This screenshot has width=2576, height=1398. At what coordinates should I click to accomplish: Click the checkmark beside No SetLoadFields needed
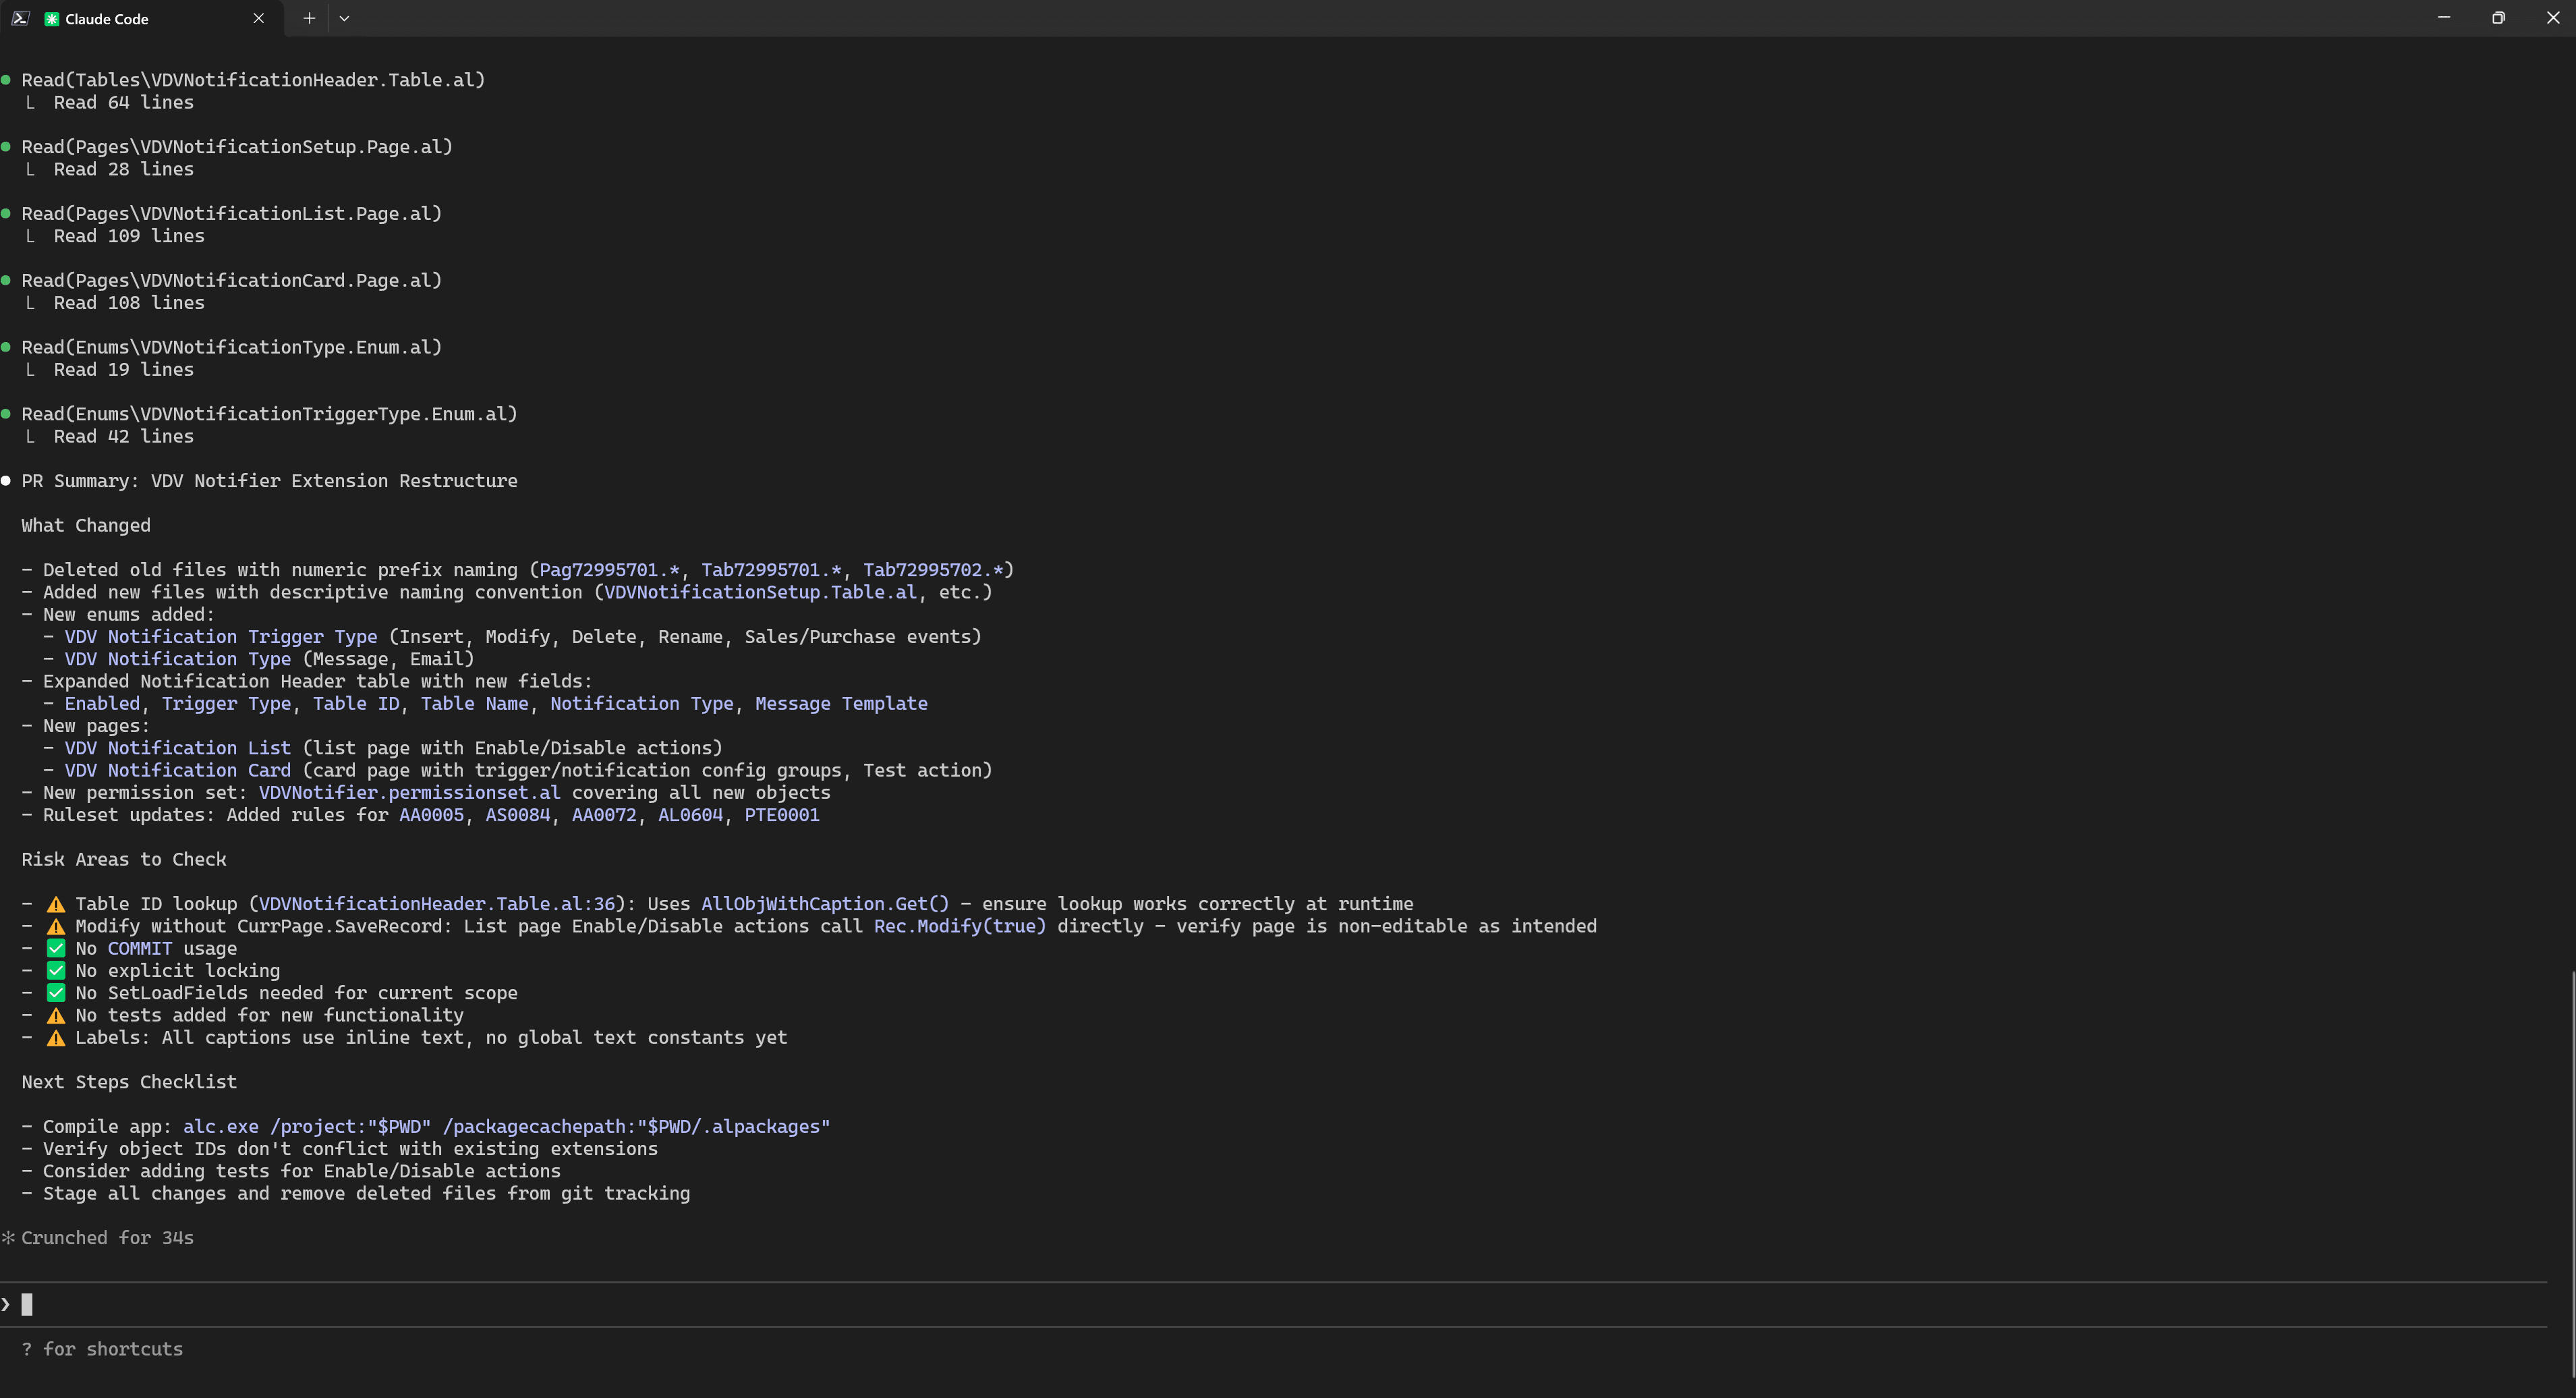(x=56, y=992)
